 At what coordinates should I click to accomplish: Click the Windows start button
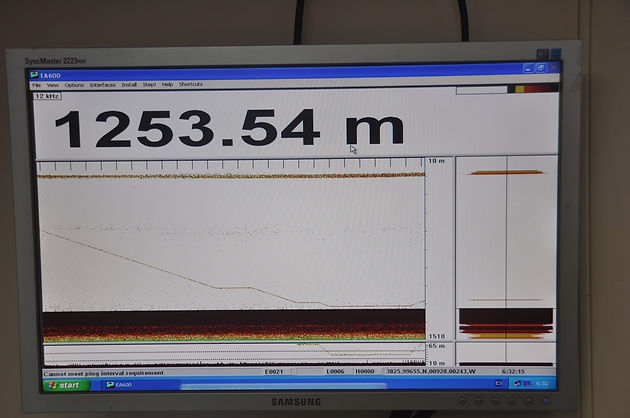tap(66, 385)
